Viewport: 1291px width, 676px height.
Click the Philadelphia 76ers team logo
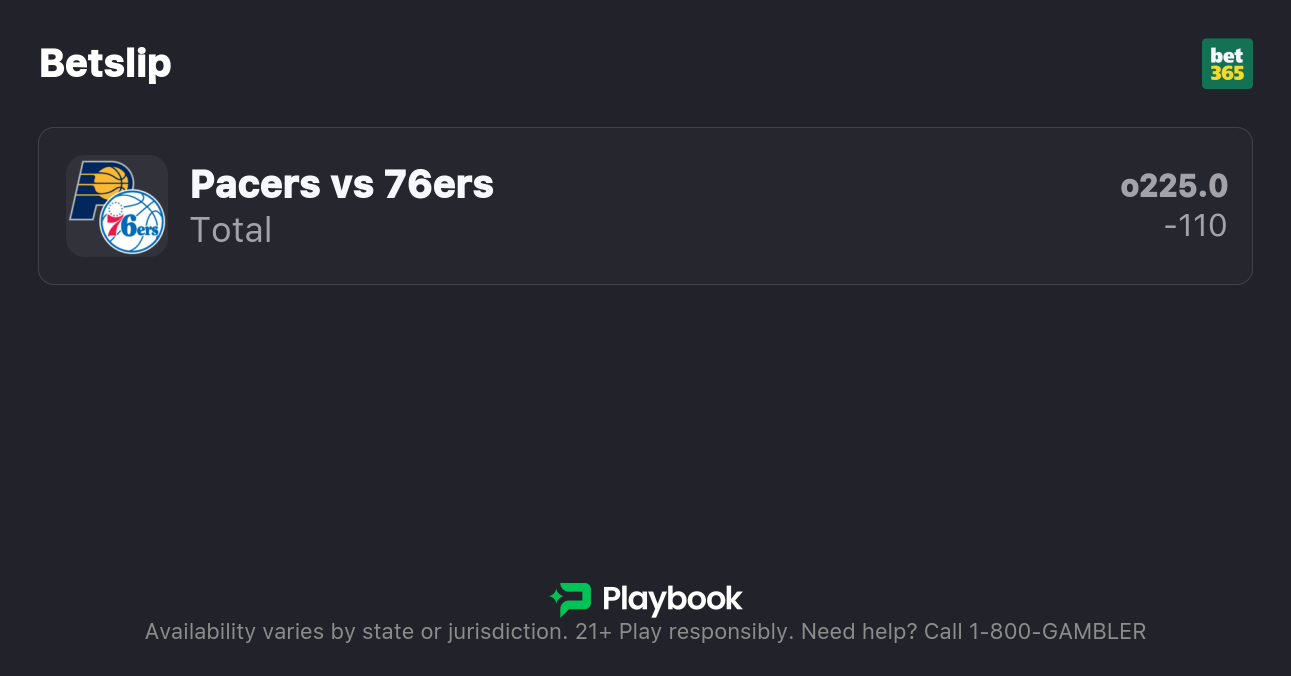[x=132, y=222]
